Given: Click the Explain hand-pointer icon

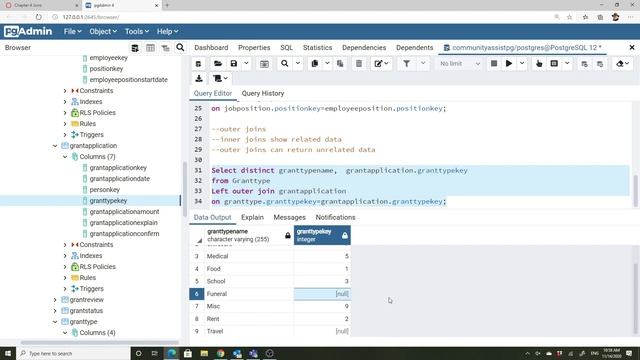Looking at the screenshot, I should [x=539, y=64].
